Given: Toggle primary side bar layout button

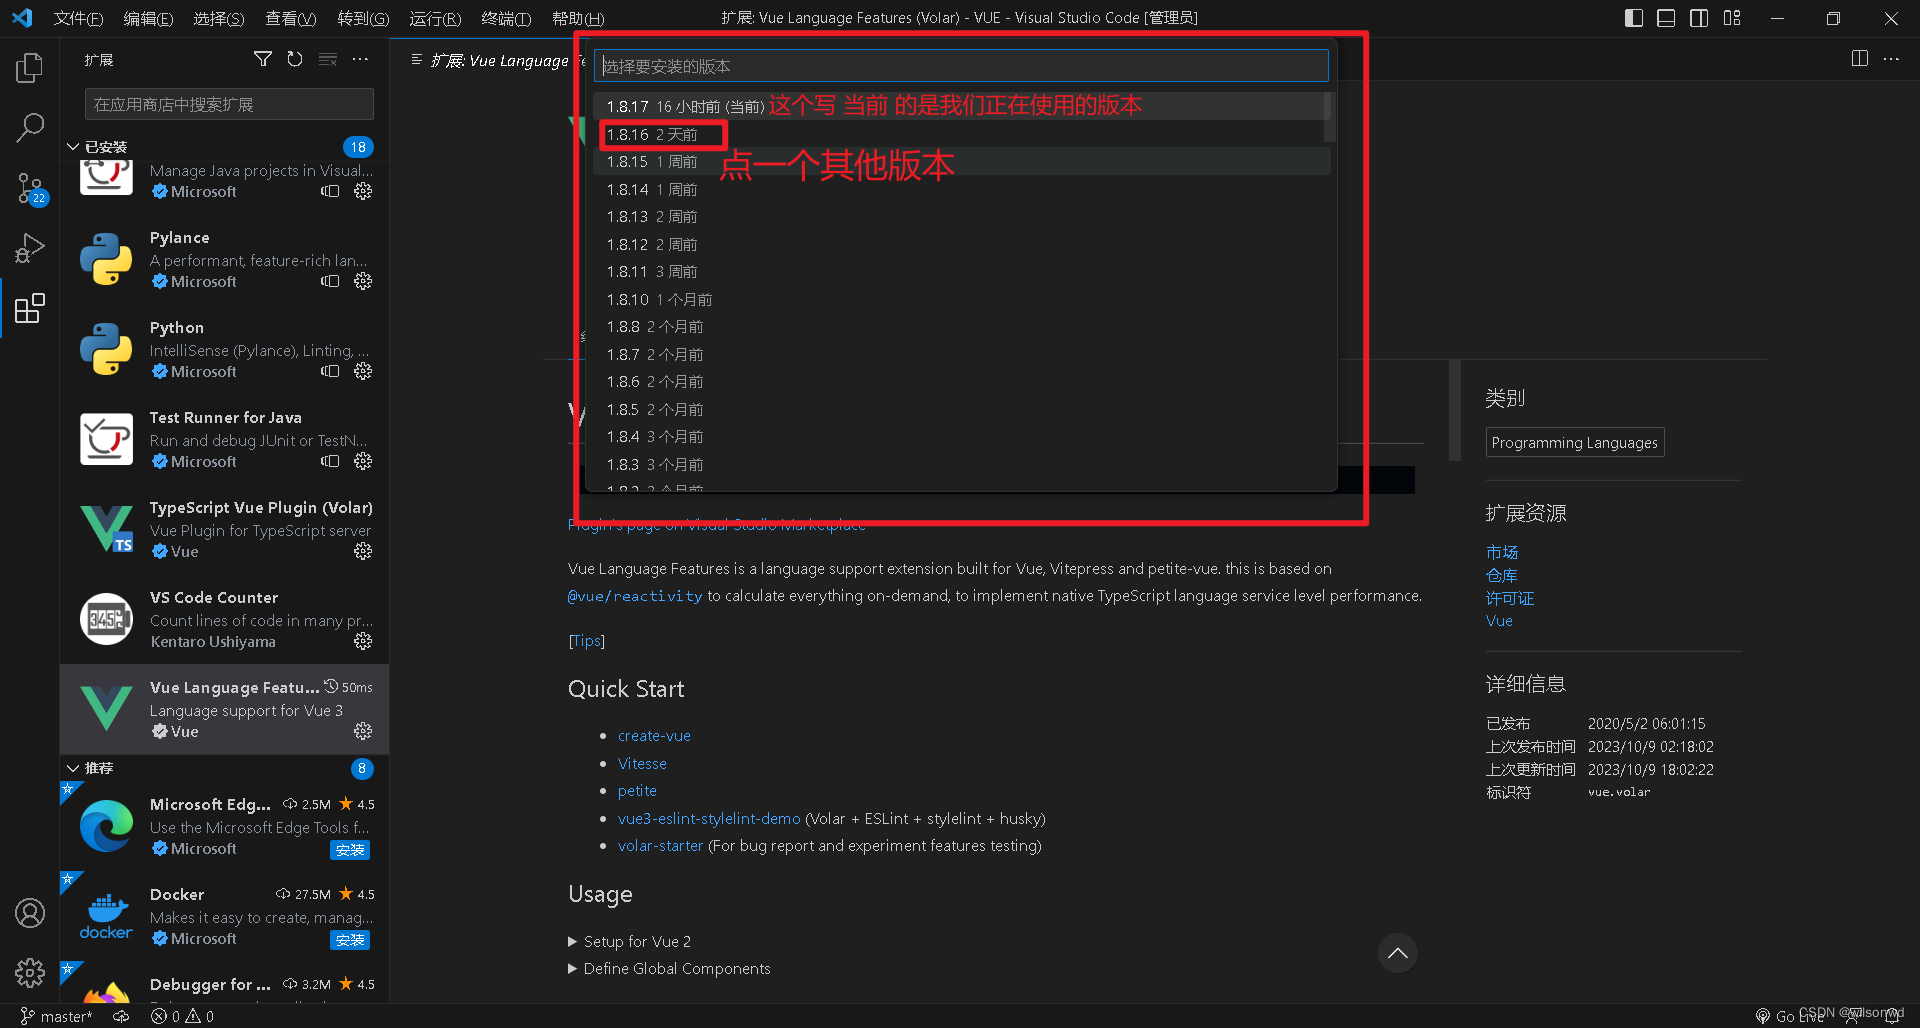Looking at the screenshot, I should (x=1634, y=18).
